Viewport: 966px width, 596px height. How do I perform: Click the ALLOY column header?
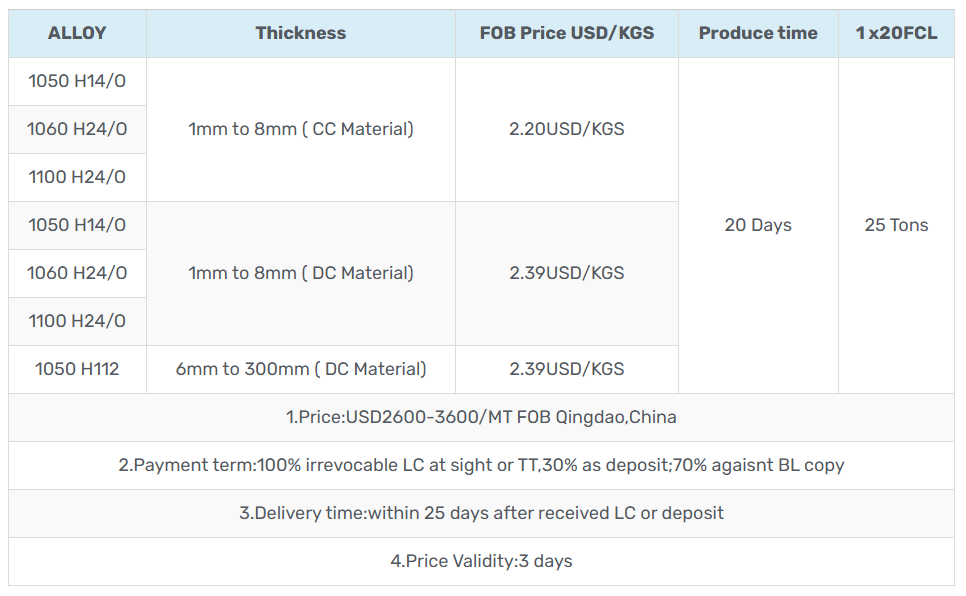[77, 33]
